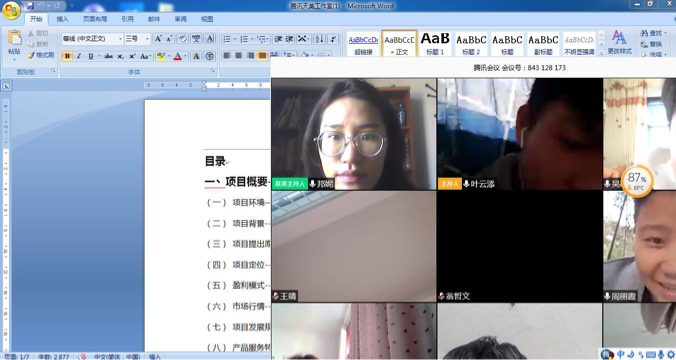The height and width of the screenshot is (360, 676).
Task: Click the Office button logo
Action: click(11, 10)
